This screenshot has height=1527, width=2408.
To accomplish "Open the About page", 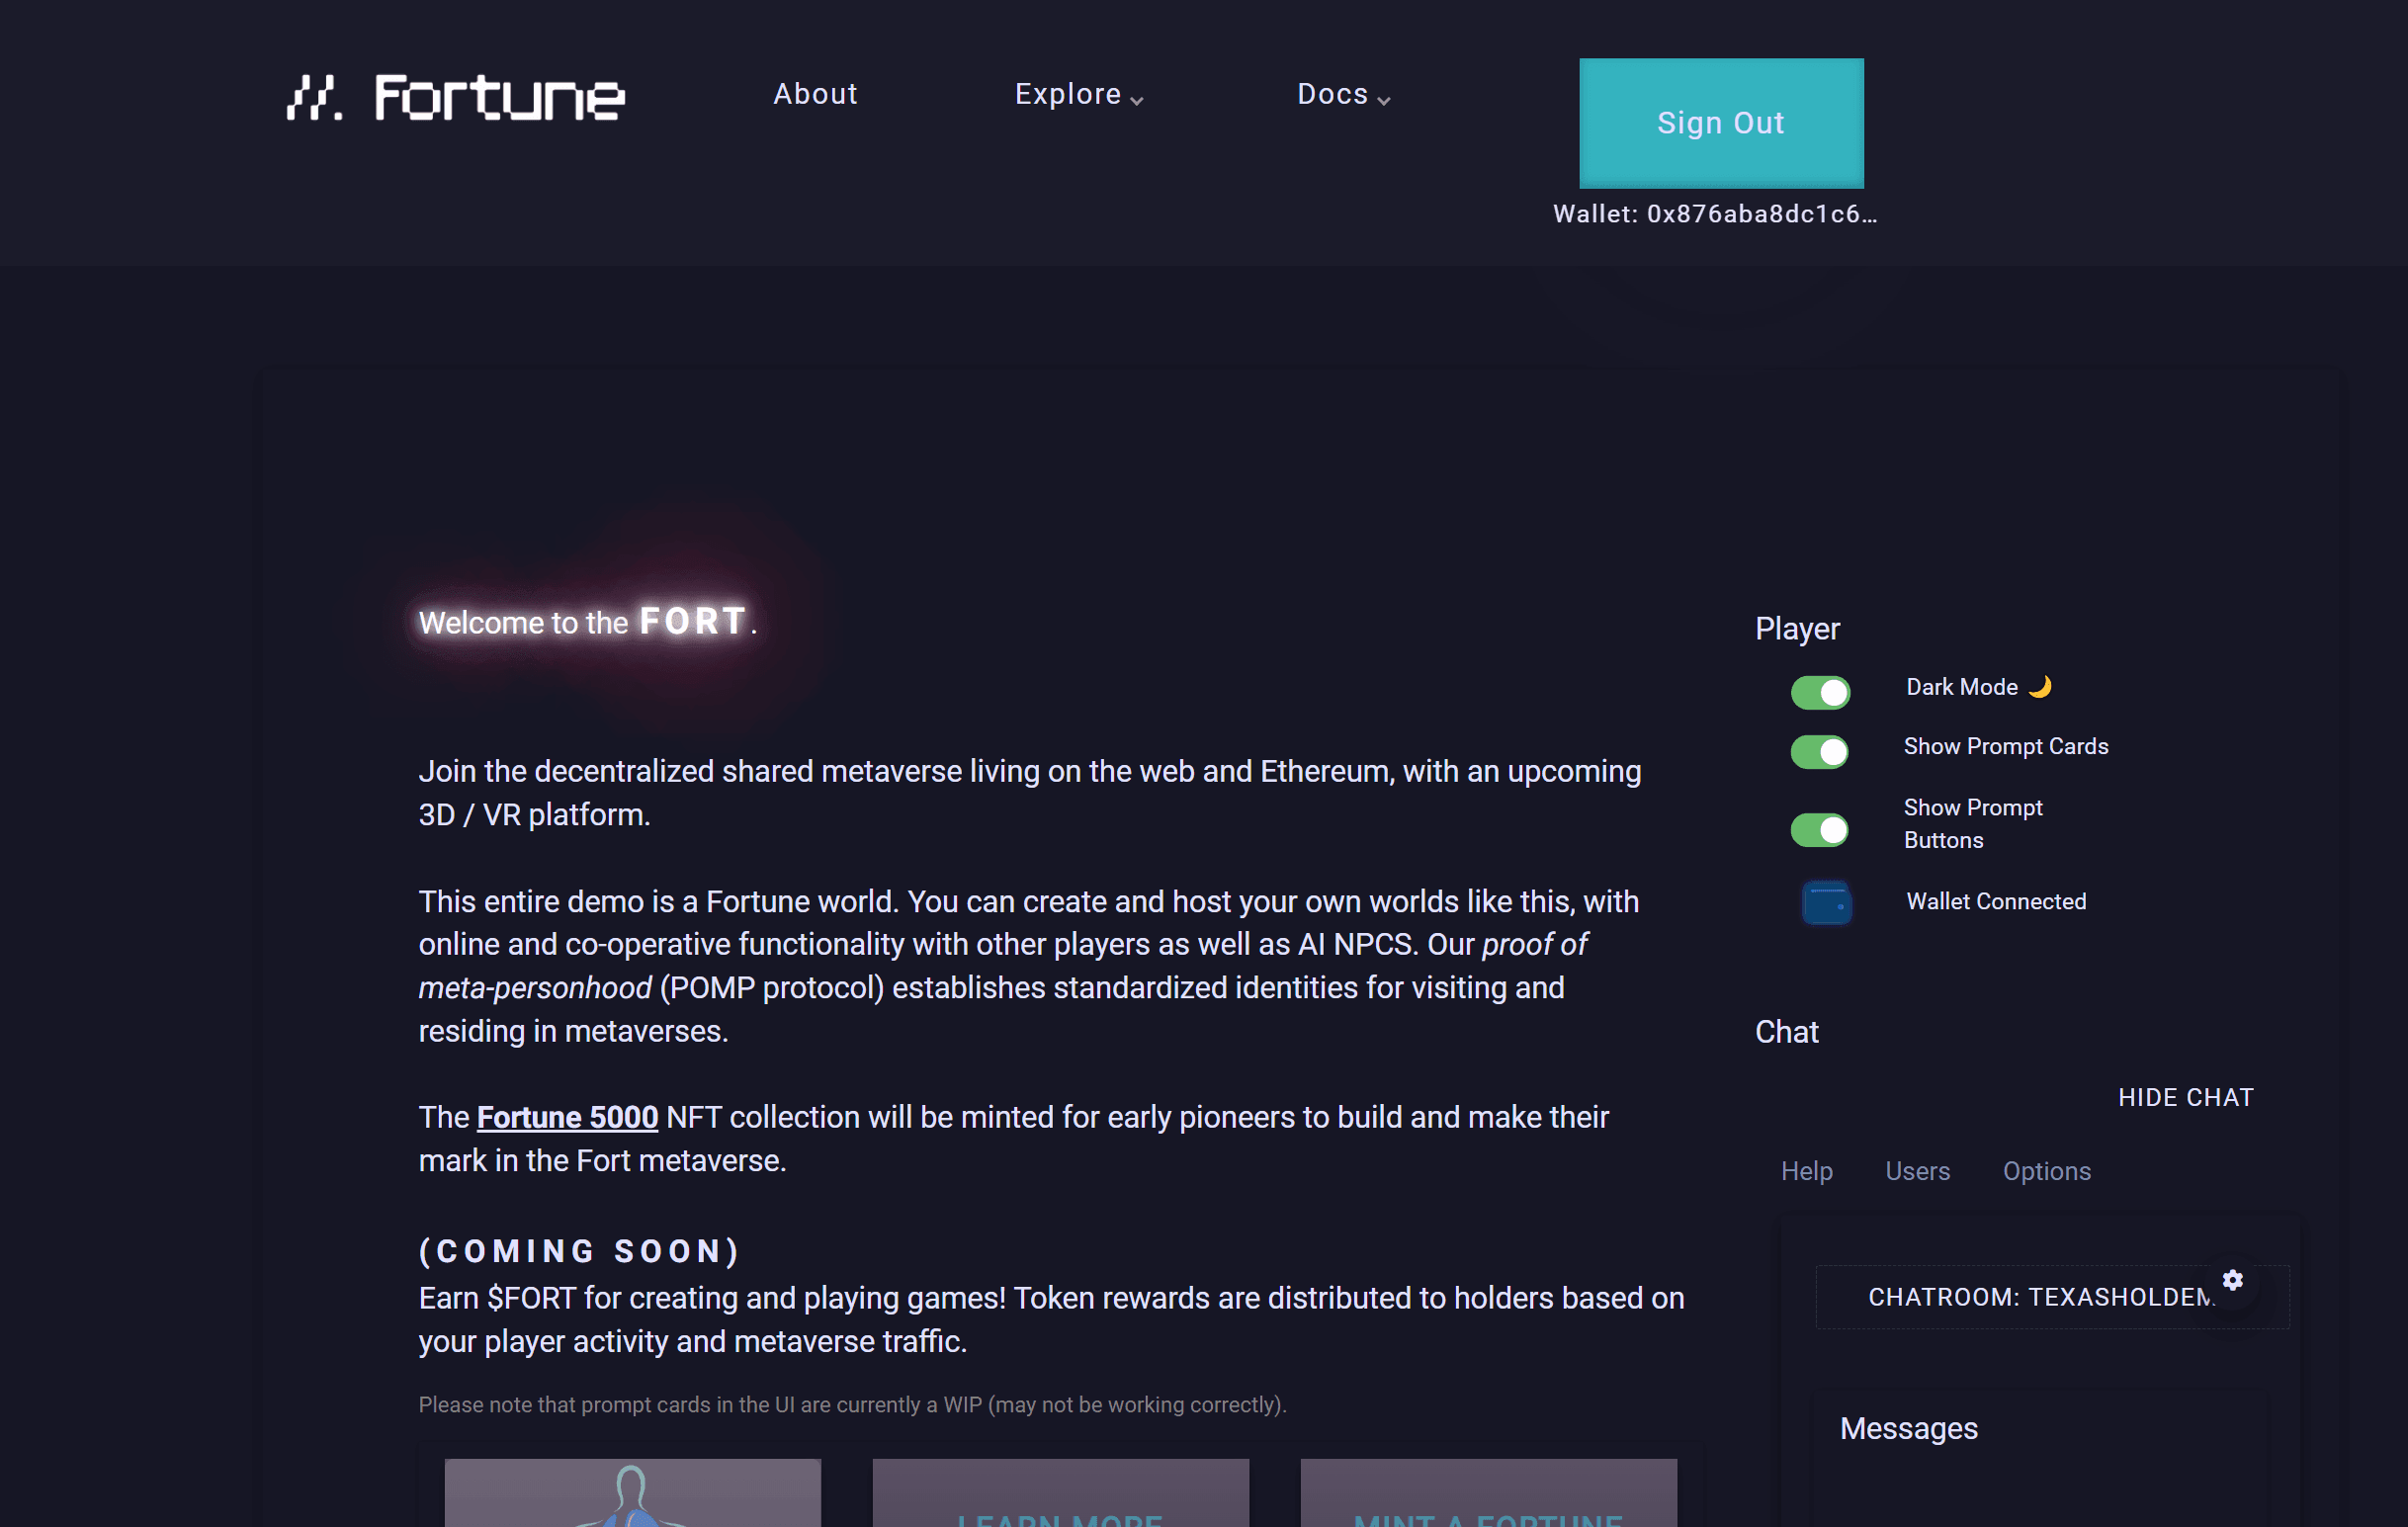I will [x=815, y=94].
